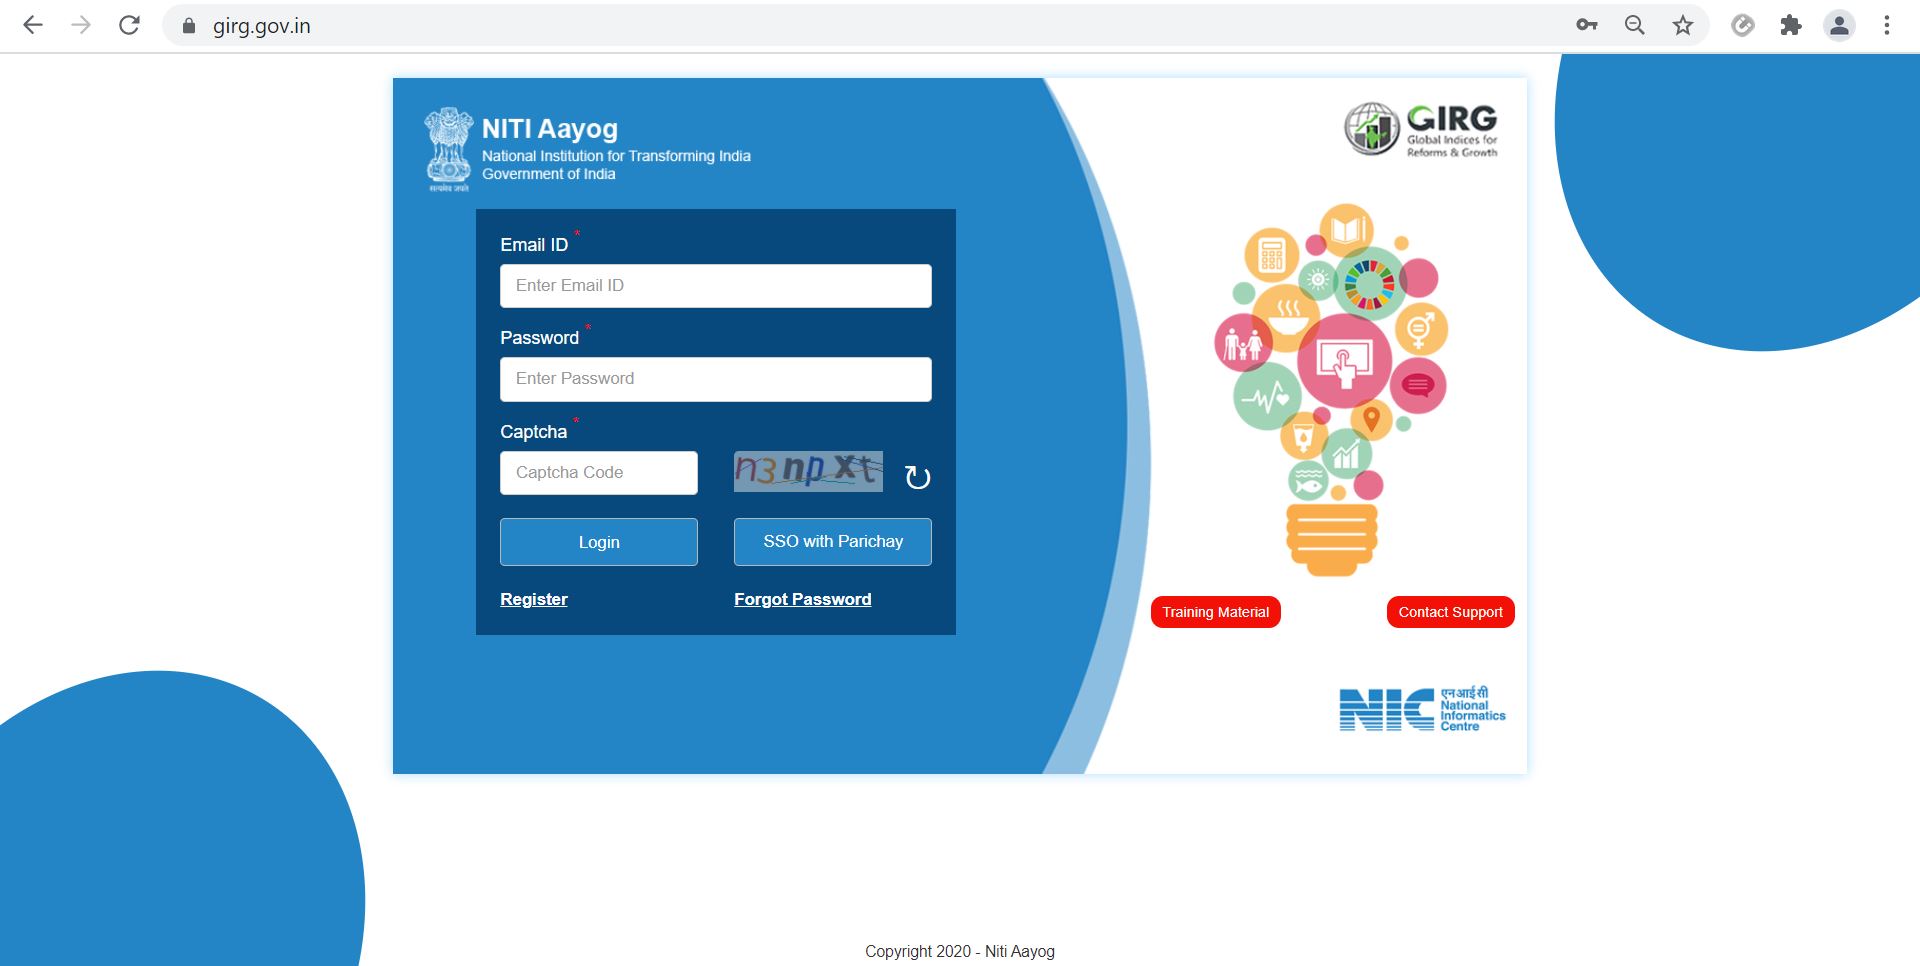Click the 'Email ID' field label

[x=534, y=245]
